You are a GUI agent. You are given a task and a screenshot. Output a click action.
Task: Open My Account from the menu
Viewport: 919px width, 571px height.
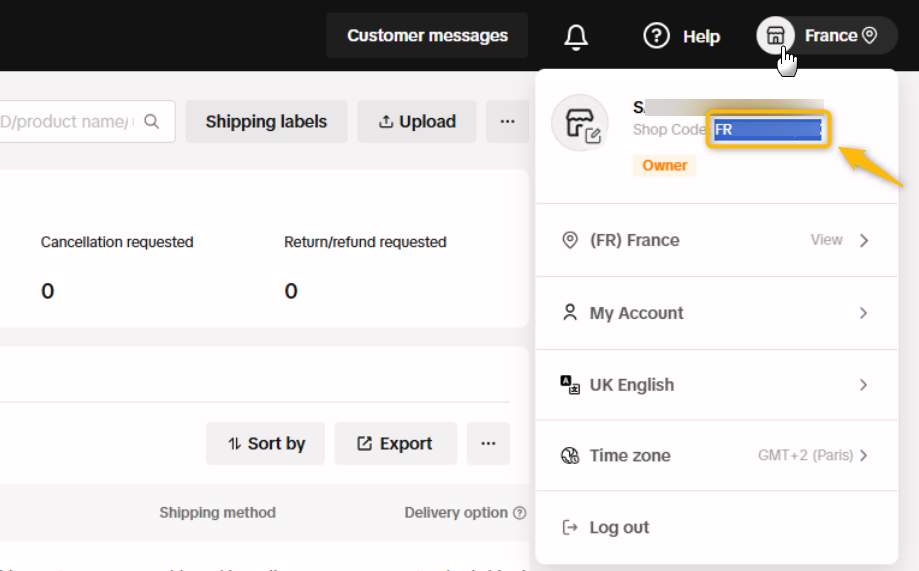pos(716,313)
